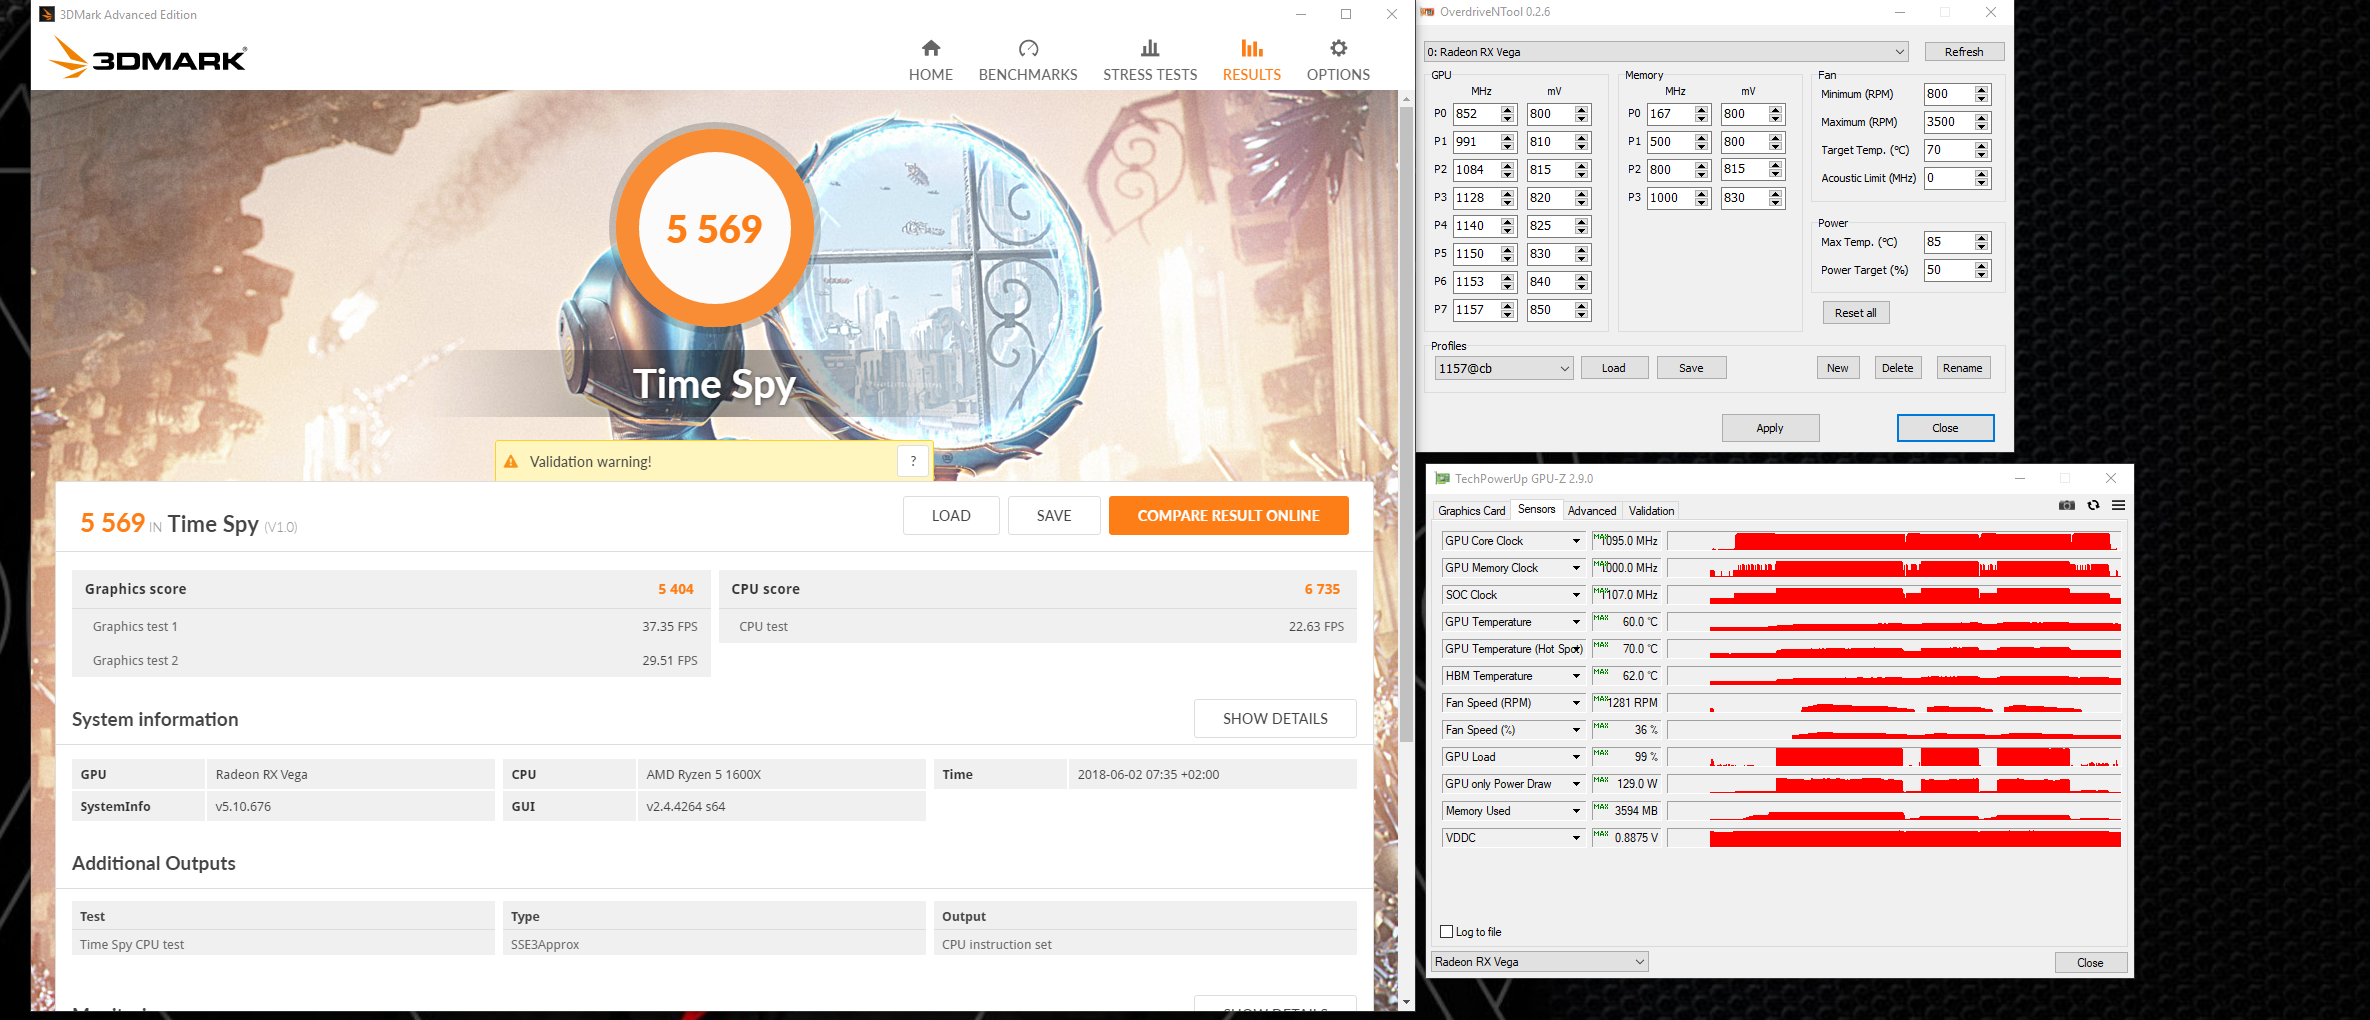Click Refresh in OverdriveNTool

[1964, 52]
